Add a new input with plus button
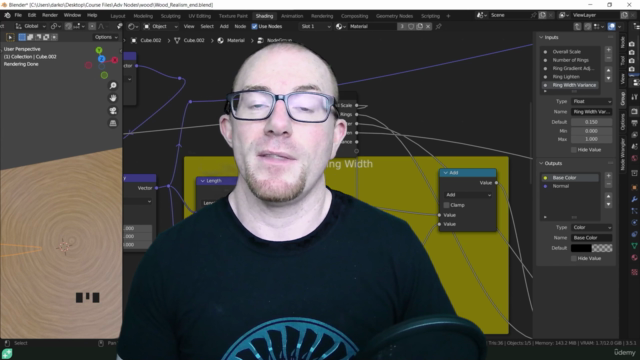The height and width of the screenshot is (360, 640). point(609,50)
